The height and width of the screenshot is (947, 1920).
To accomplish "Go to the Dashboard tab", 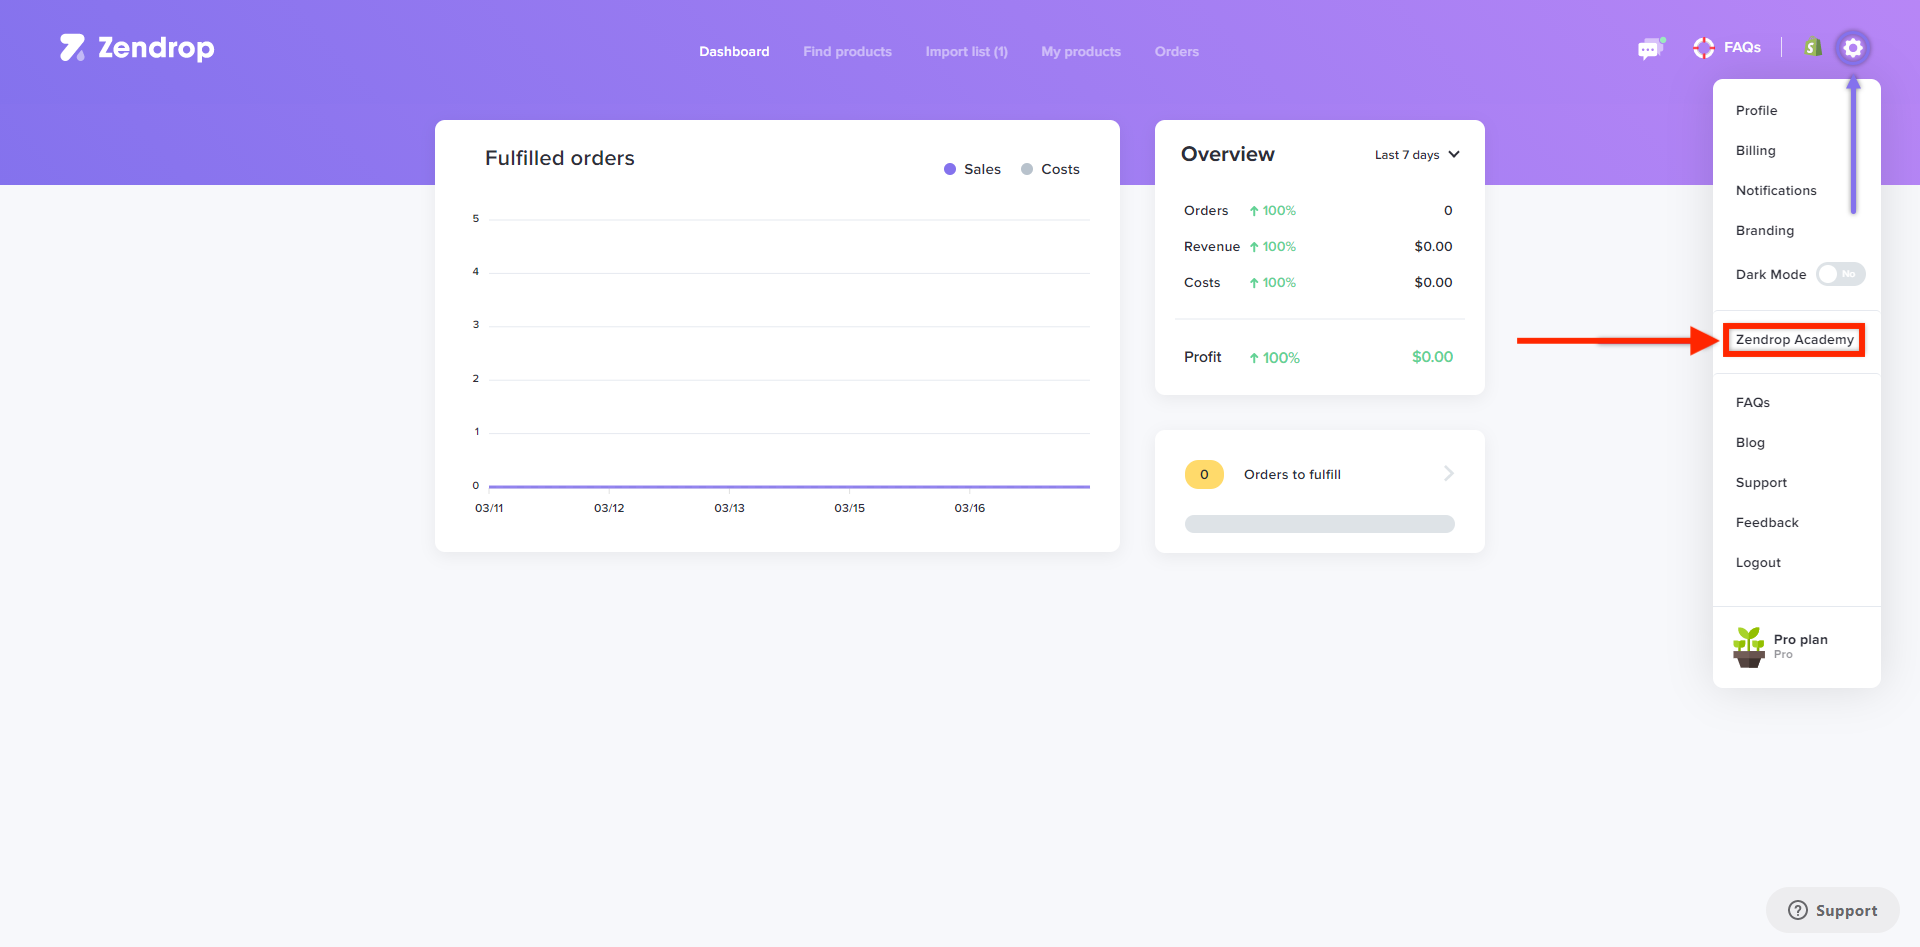I will point(734,51).
